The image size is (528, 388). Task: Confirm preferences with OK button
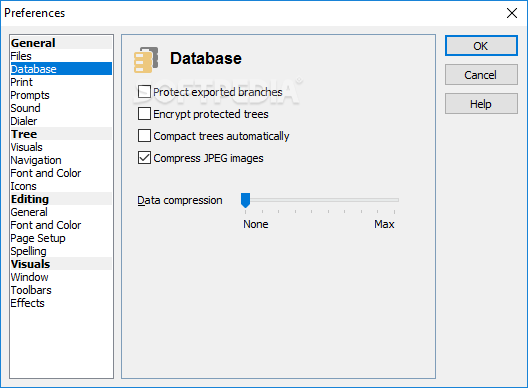(481, 46)
